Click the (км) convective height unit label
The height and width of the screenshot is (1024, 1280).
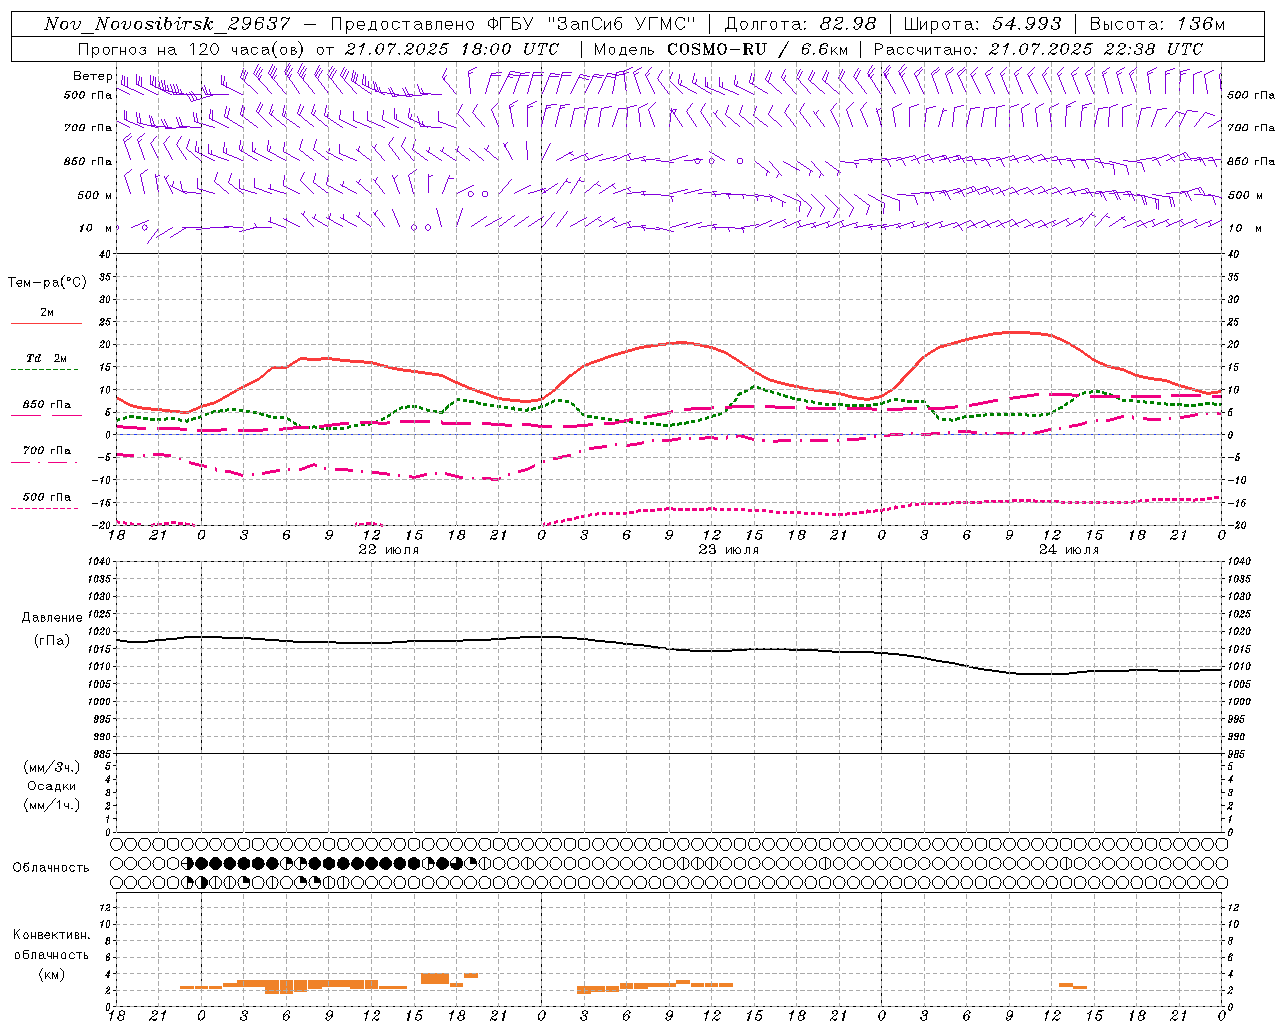51,974
